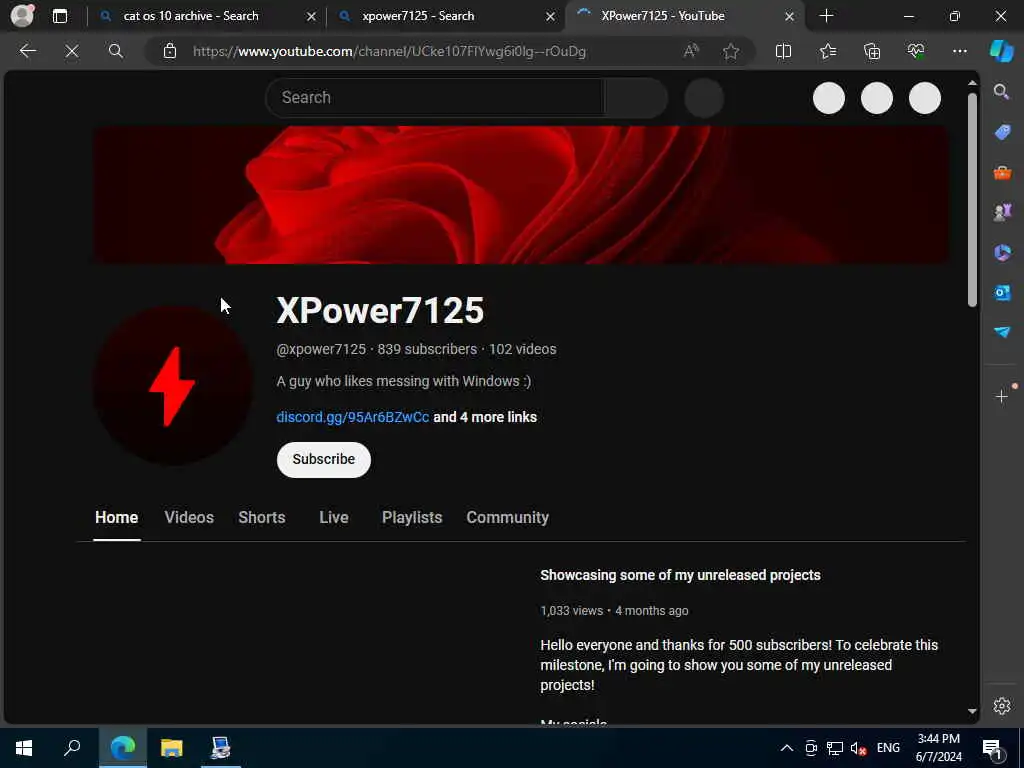The image size is (1024, 768).
Task: Click the '@xpower7125' channel handle text
Action: coord(321,349)
